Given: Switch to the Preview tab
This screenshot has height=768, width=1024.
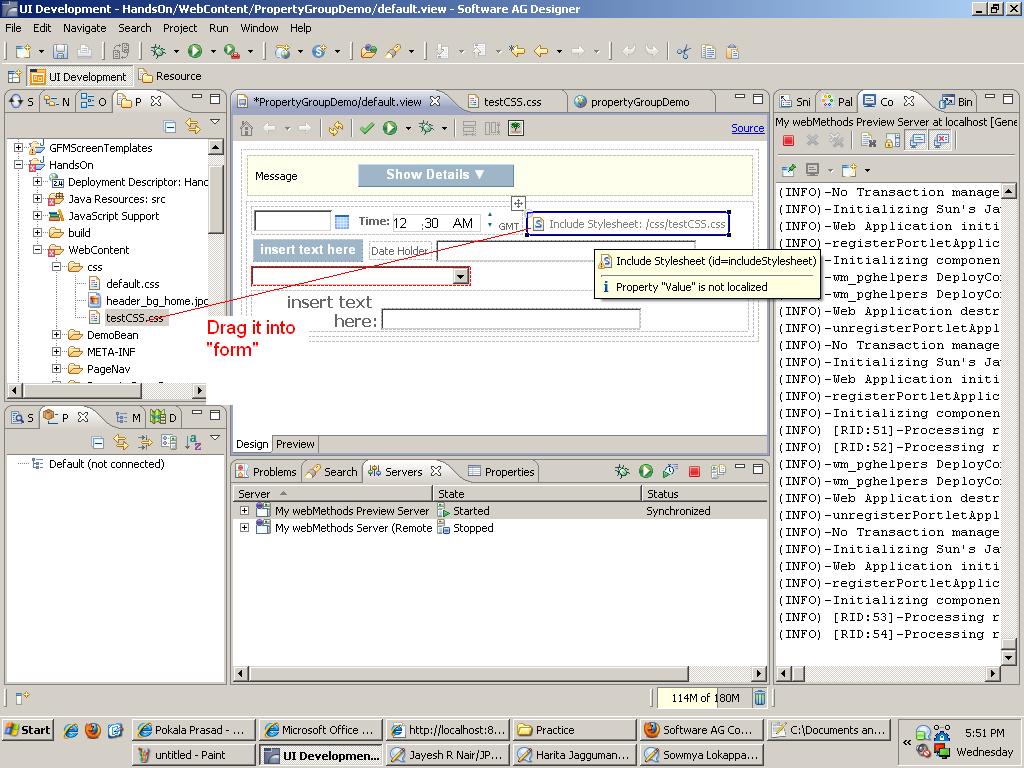Looking at the screenshot, I should tap(295, 444).
